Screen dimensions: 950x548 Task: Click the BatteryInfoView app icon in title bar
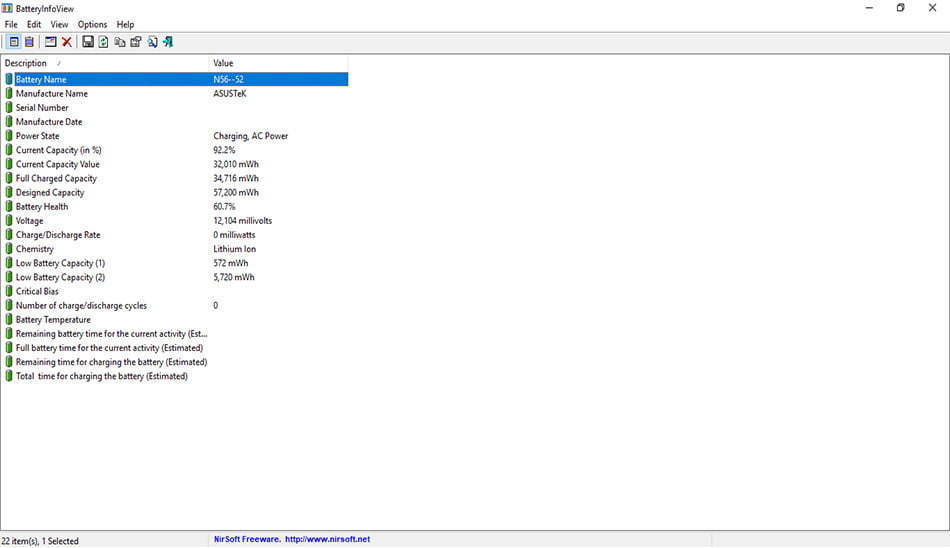[7, 8]
